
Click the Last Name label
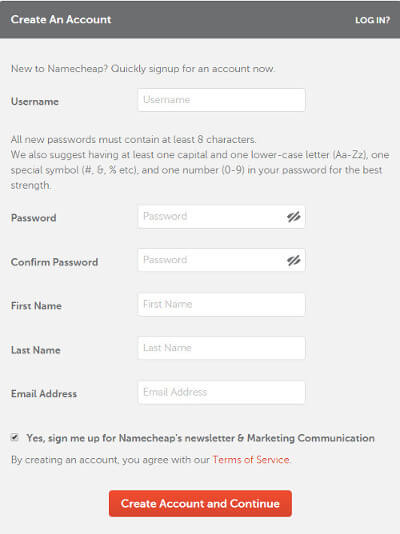point(36,350)
